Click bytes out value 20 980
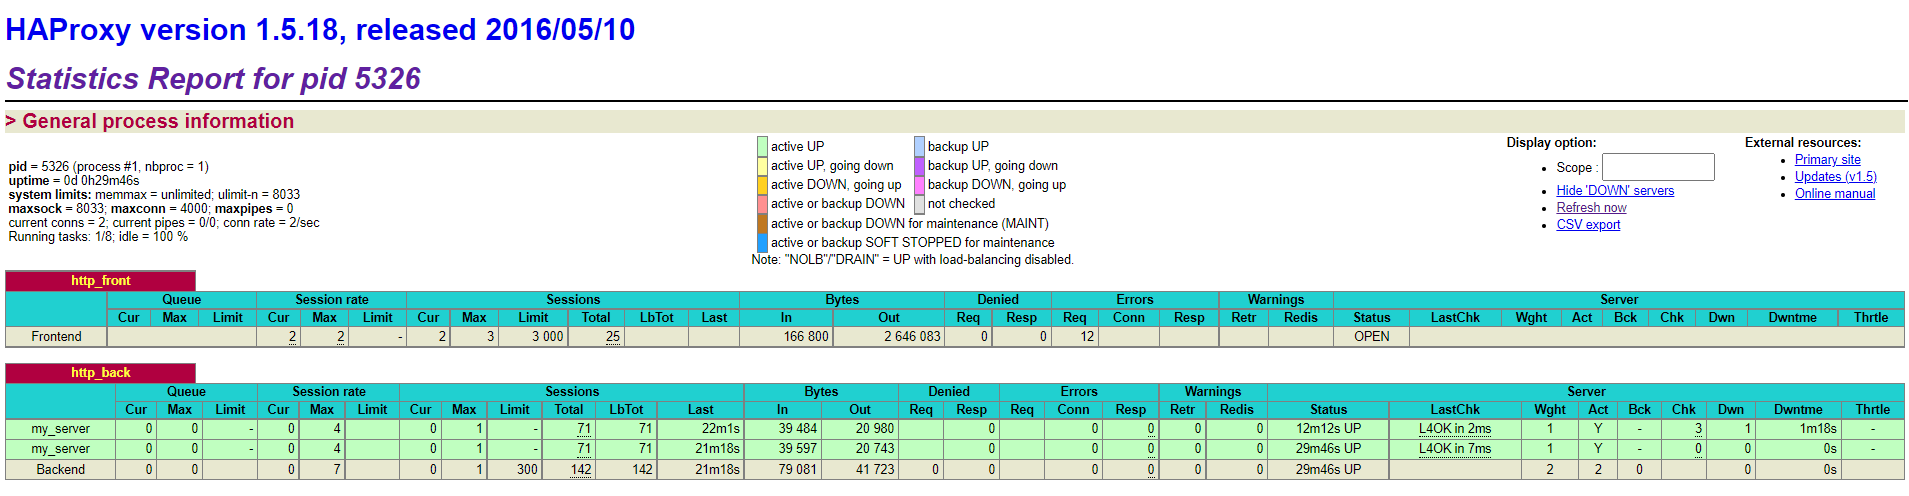This screenshot has width=1909, height=496. 874,429
